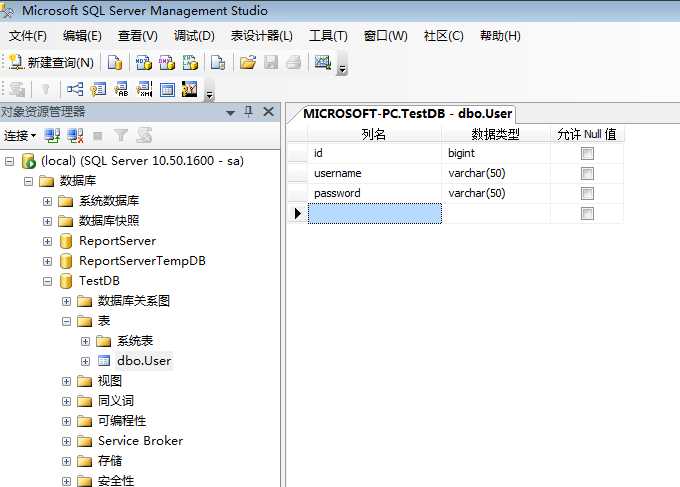The height and width of the screenshot is (487, 680).
Task: Open Object Explorer window position dropdown arrow
Action: (x=230, y=113)
